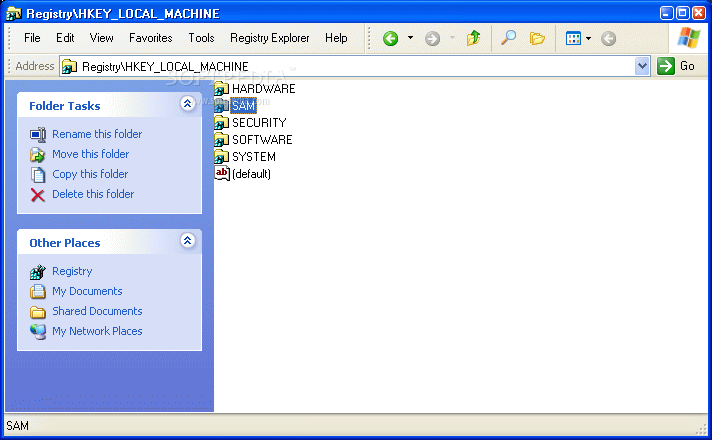Open the View menu
712x440 pixels.
[x=101, y=38]
